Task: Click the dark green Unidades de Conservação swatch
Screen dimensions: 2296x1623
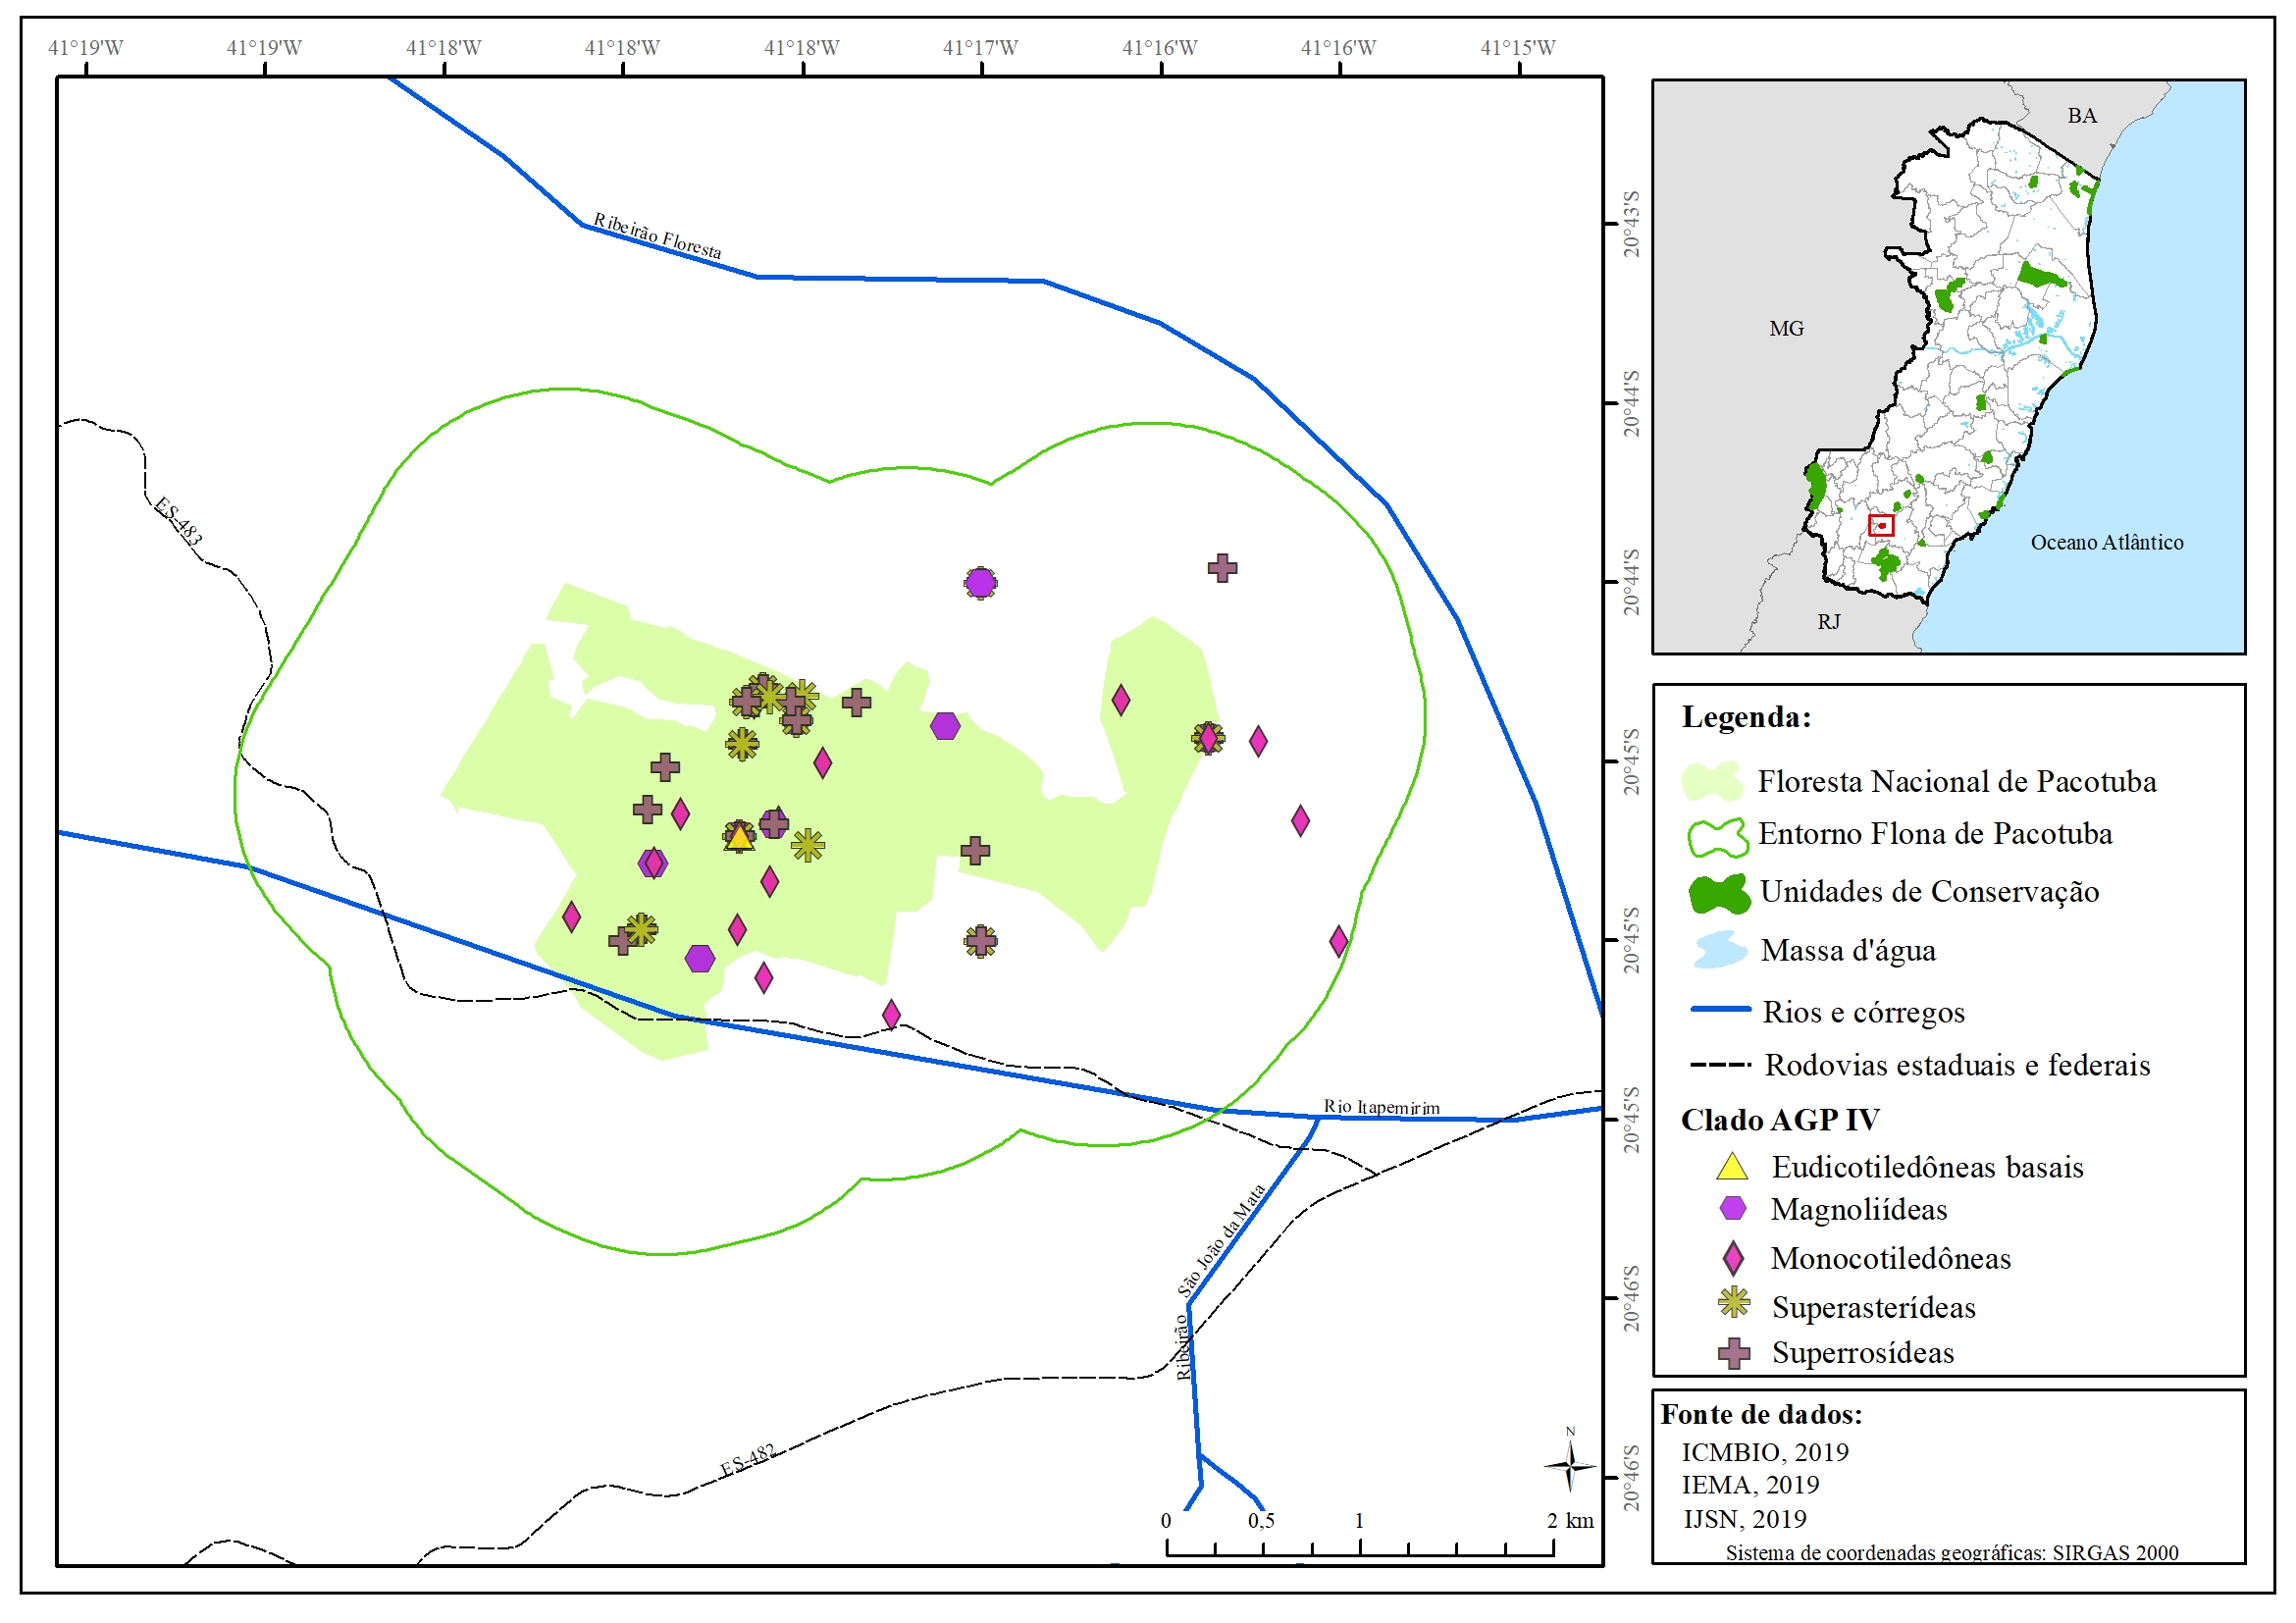Action: pyautogui.click(x=1718, y=893)
